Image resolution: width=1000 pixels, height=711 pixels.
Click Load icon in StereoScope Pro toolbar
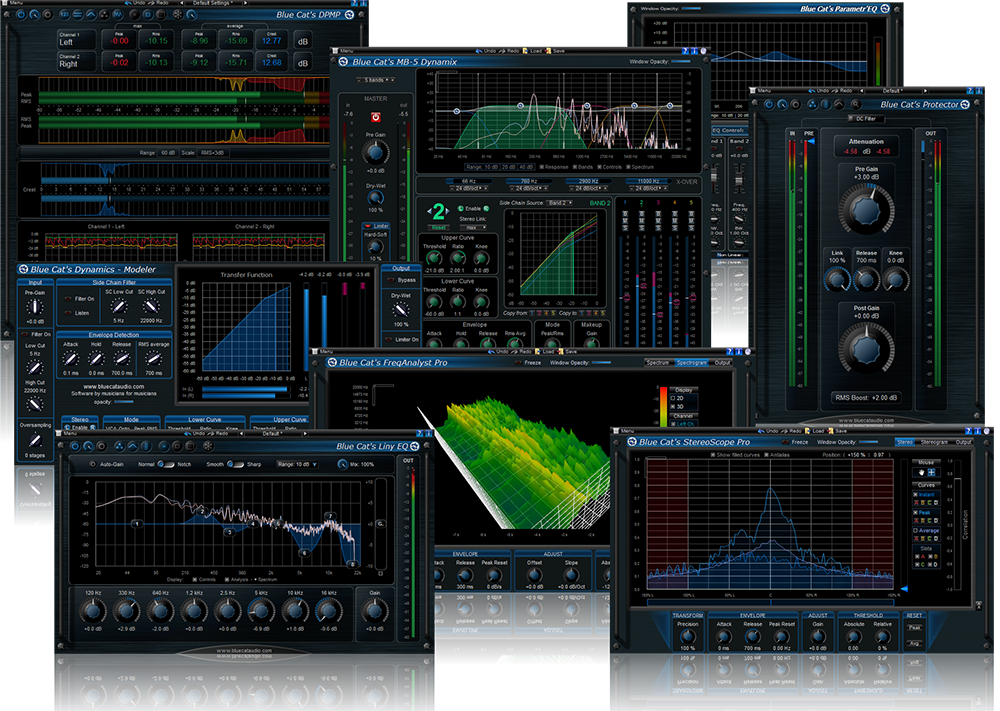[x=807, y=431]
